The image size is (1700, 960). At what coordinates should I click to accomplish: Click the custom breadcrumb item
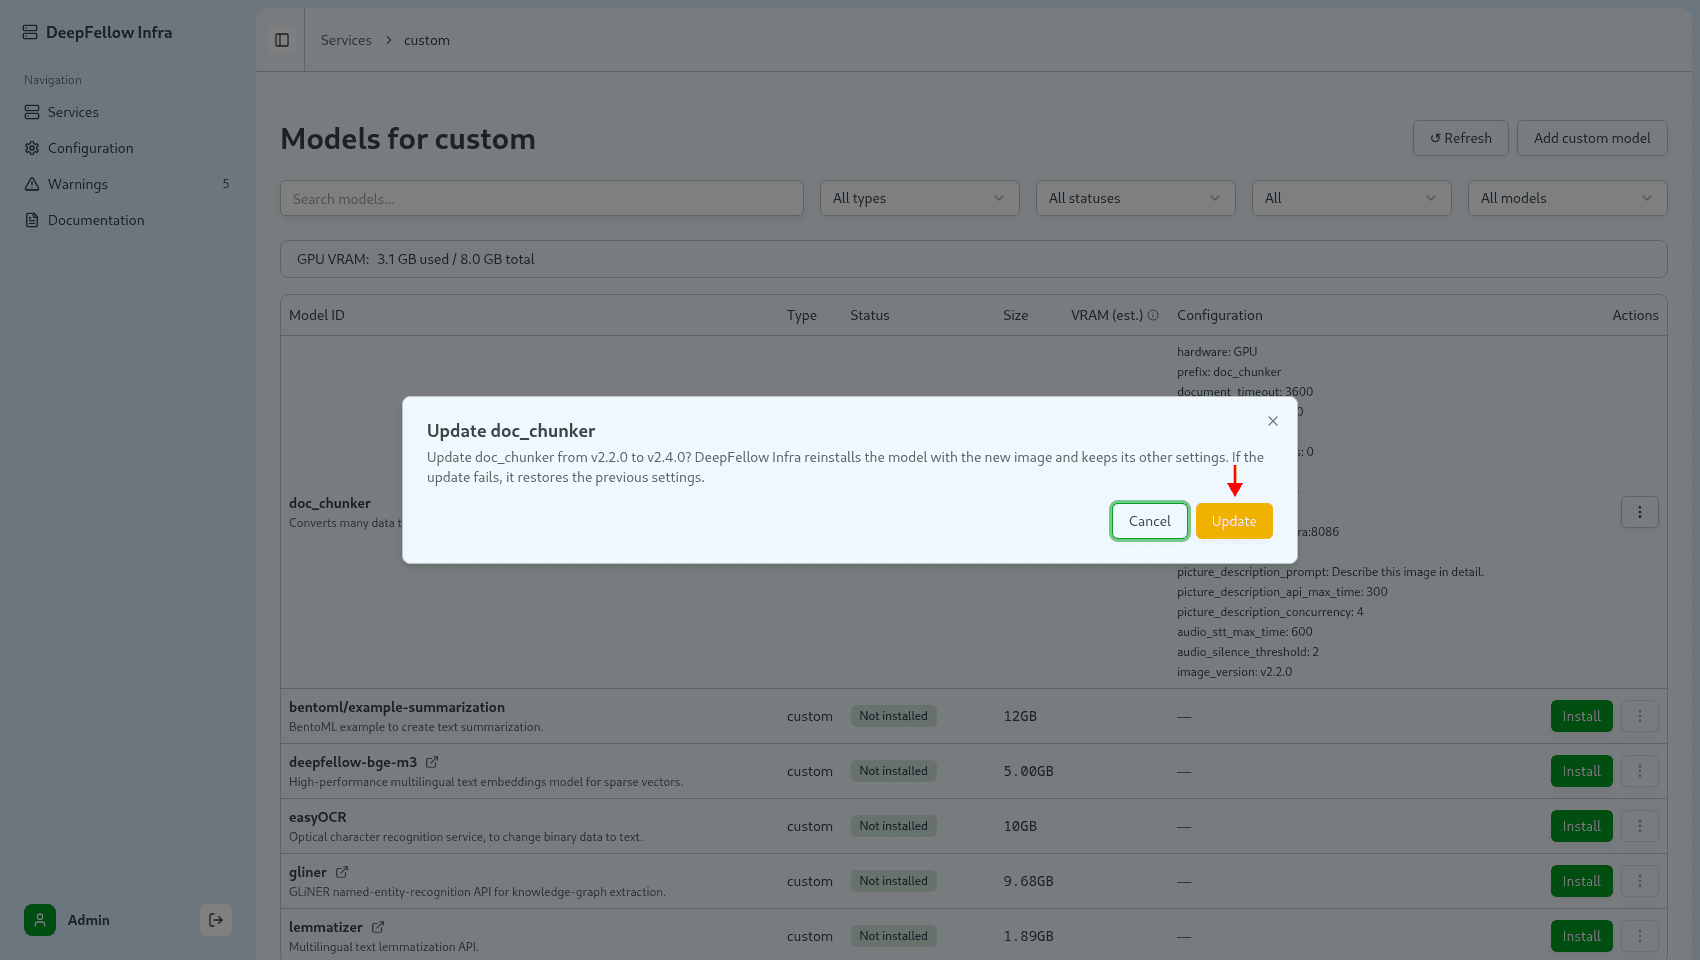427,40
